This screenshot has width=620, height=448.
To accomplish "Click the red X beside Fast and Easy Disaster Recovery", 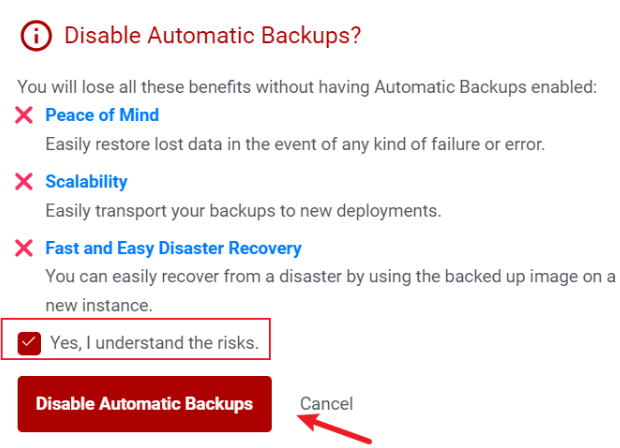I will click(25, 248).
